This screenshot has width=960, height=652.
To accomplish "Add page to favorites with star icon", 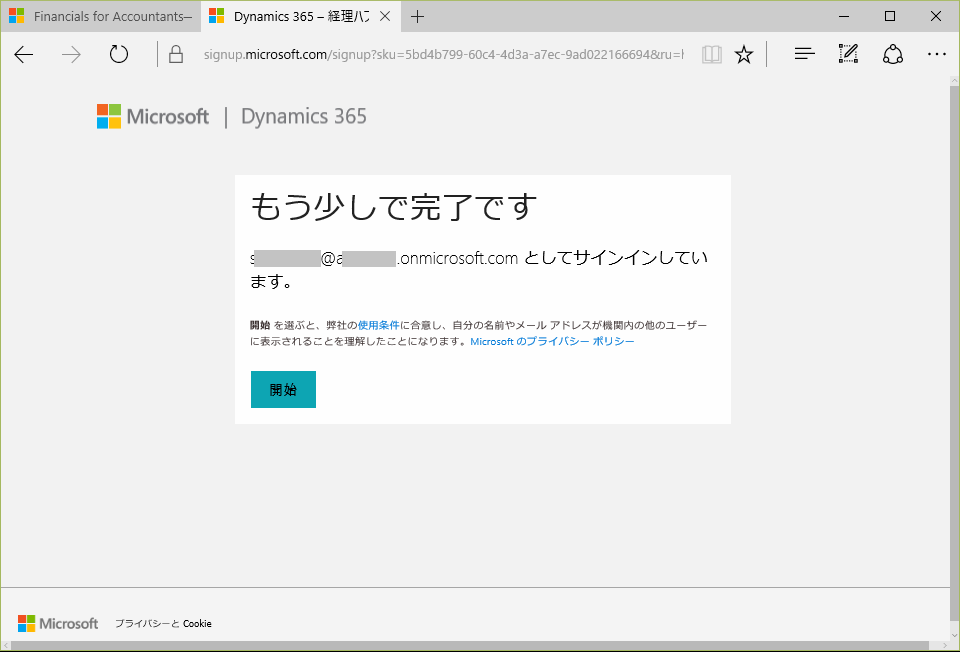I will 744,54.
